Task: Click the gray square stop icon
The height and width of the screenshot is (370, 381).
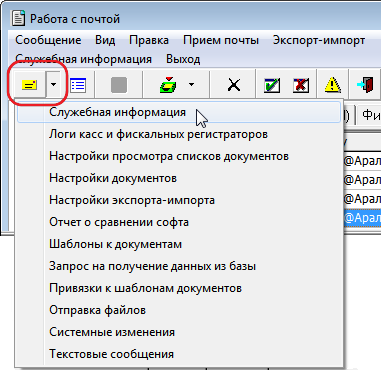Action: (x=119, y=85)
